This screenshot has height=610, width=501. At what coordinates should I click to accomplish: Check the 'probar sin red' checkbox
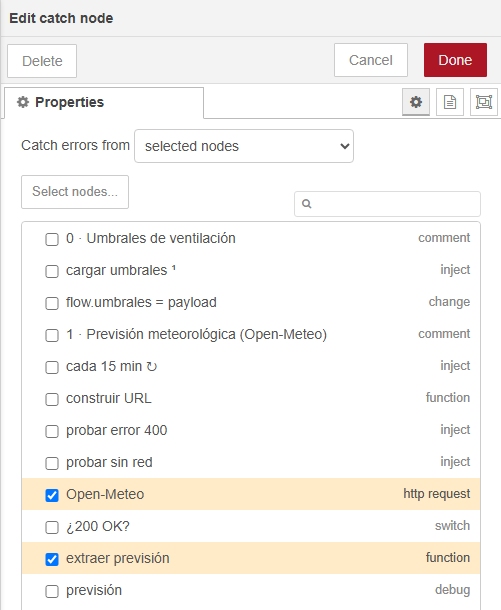pyautogui.click(x=52, y=463)
